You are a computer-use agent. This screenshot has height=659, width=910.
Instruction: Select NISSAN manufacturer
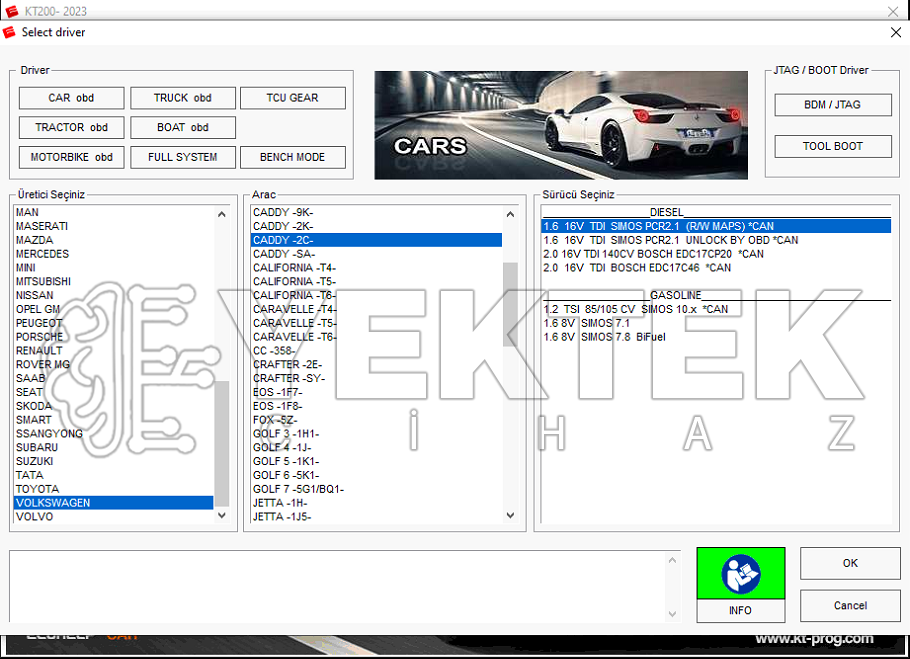113,295
